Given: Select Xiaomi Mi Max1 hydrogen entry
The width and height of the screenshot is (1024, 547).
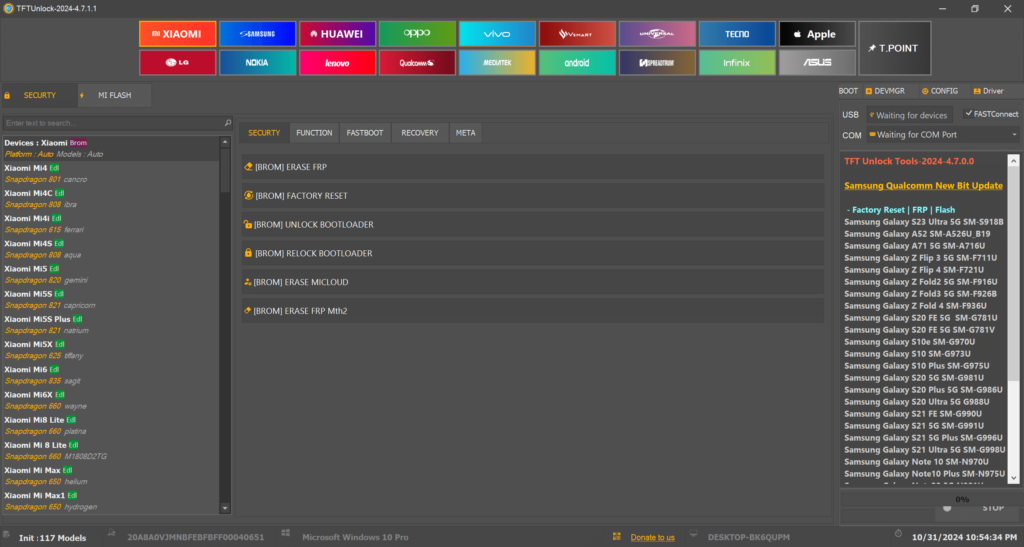Looking at the screenshot, I should pyautogui.click(x=111, y=501).
